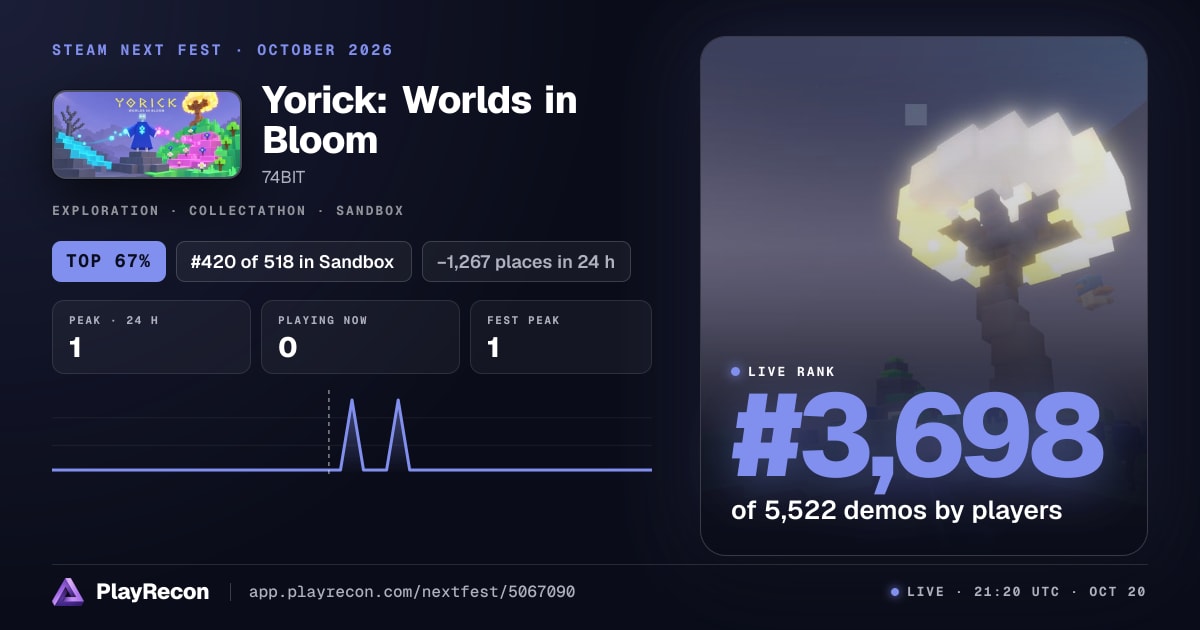Viewport: 1200px width, 630px height.
Task: Click the Steam Next Fest October 2026 header
Action: 222,50
